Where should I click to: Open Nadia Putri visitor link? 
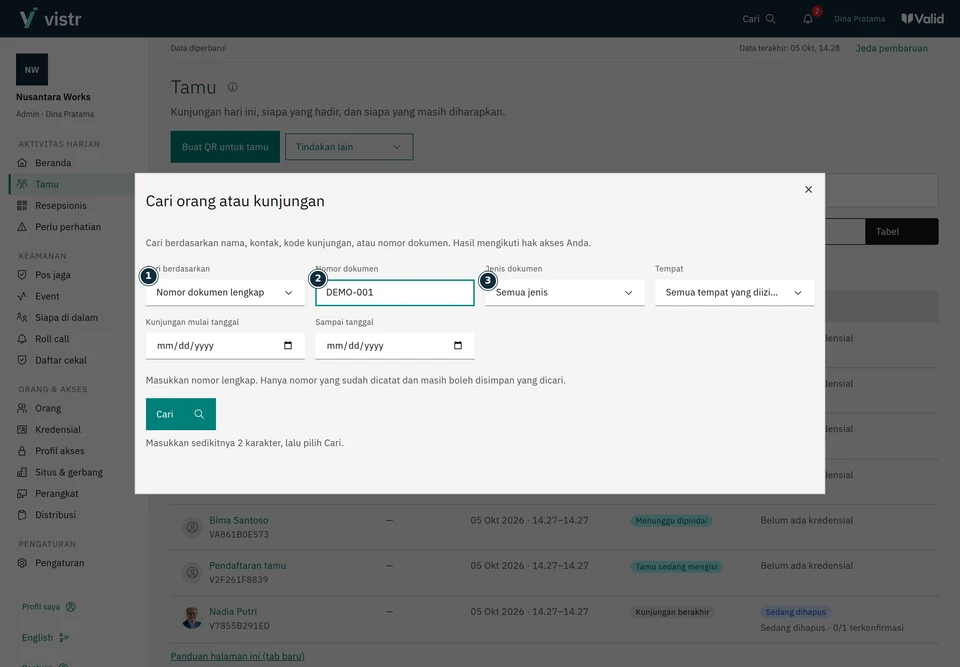[x=233, y=611]
